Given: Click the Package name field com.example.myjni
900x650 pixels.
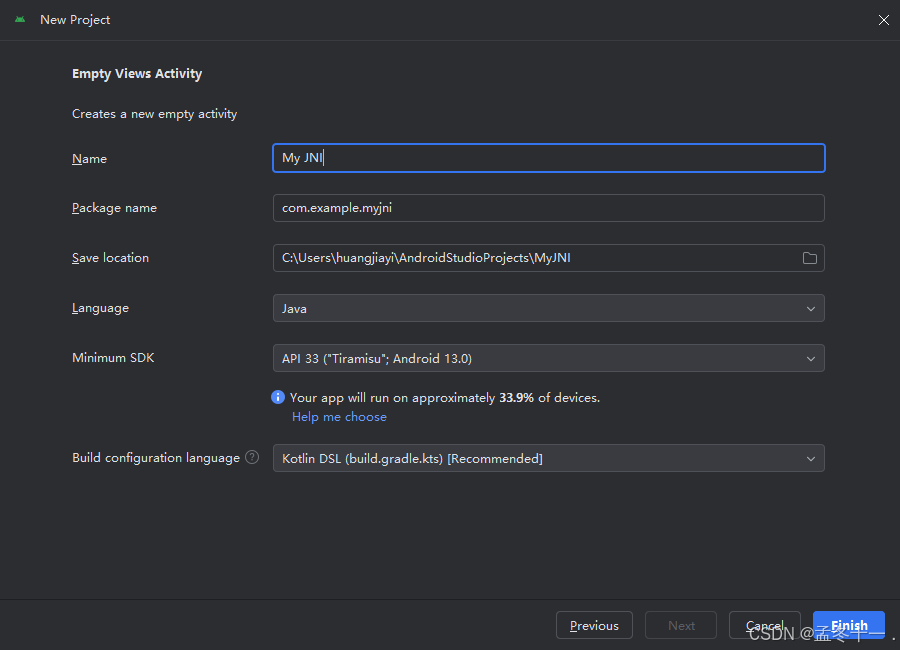Looking at the screenshot, I should point(549,208).
